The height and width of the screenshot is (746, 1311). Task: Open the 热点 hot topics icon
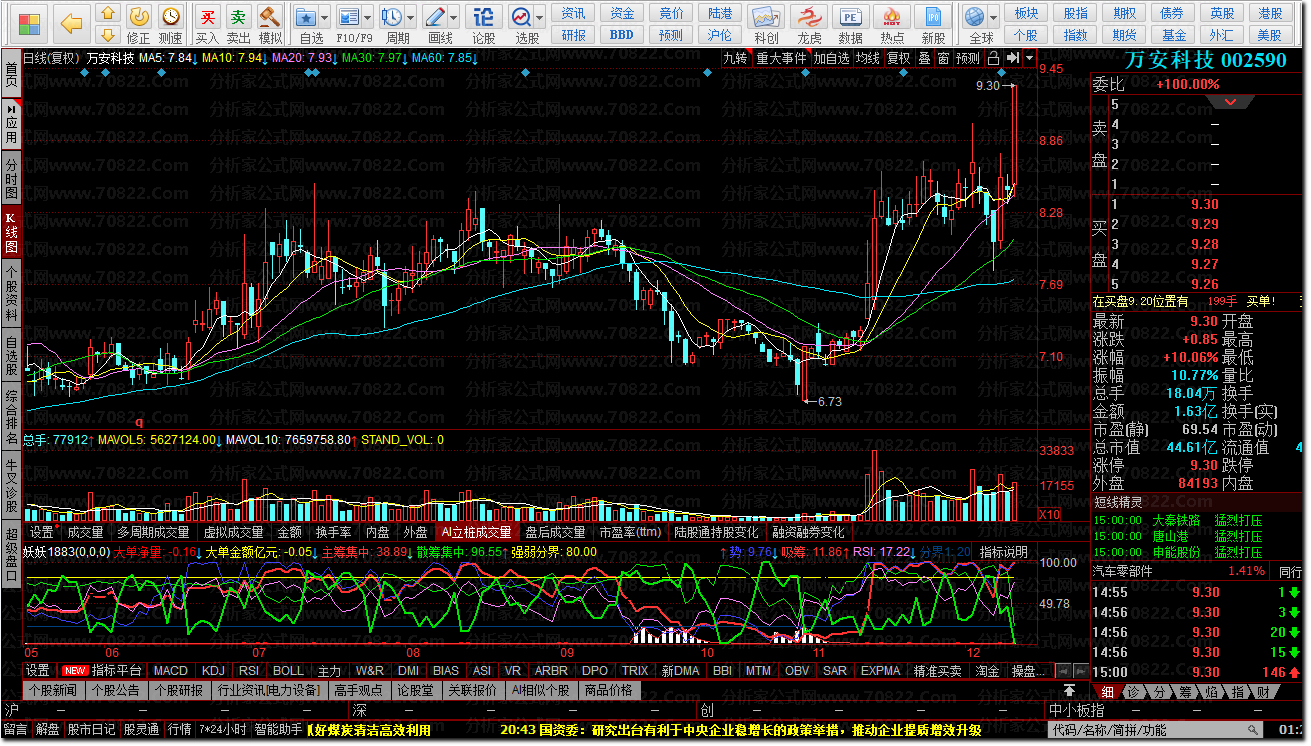(x=892, y=17)
